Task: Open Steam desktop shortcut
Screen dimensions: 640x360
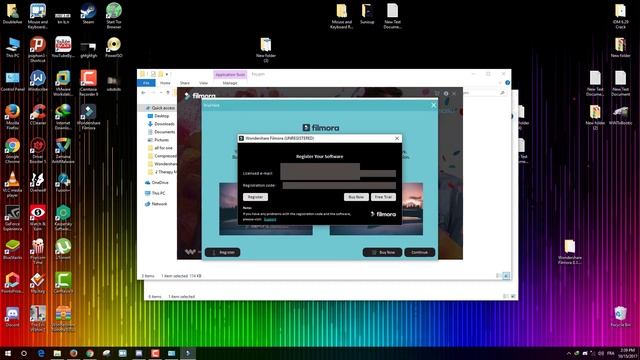Action: pos(88,14)
